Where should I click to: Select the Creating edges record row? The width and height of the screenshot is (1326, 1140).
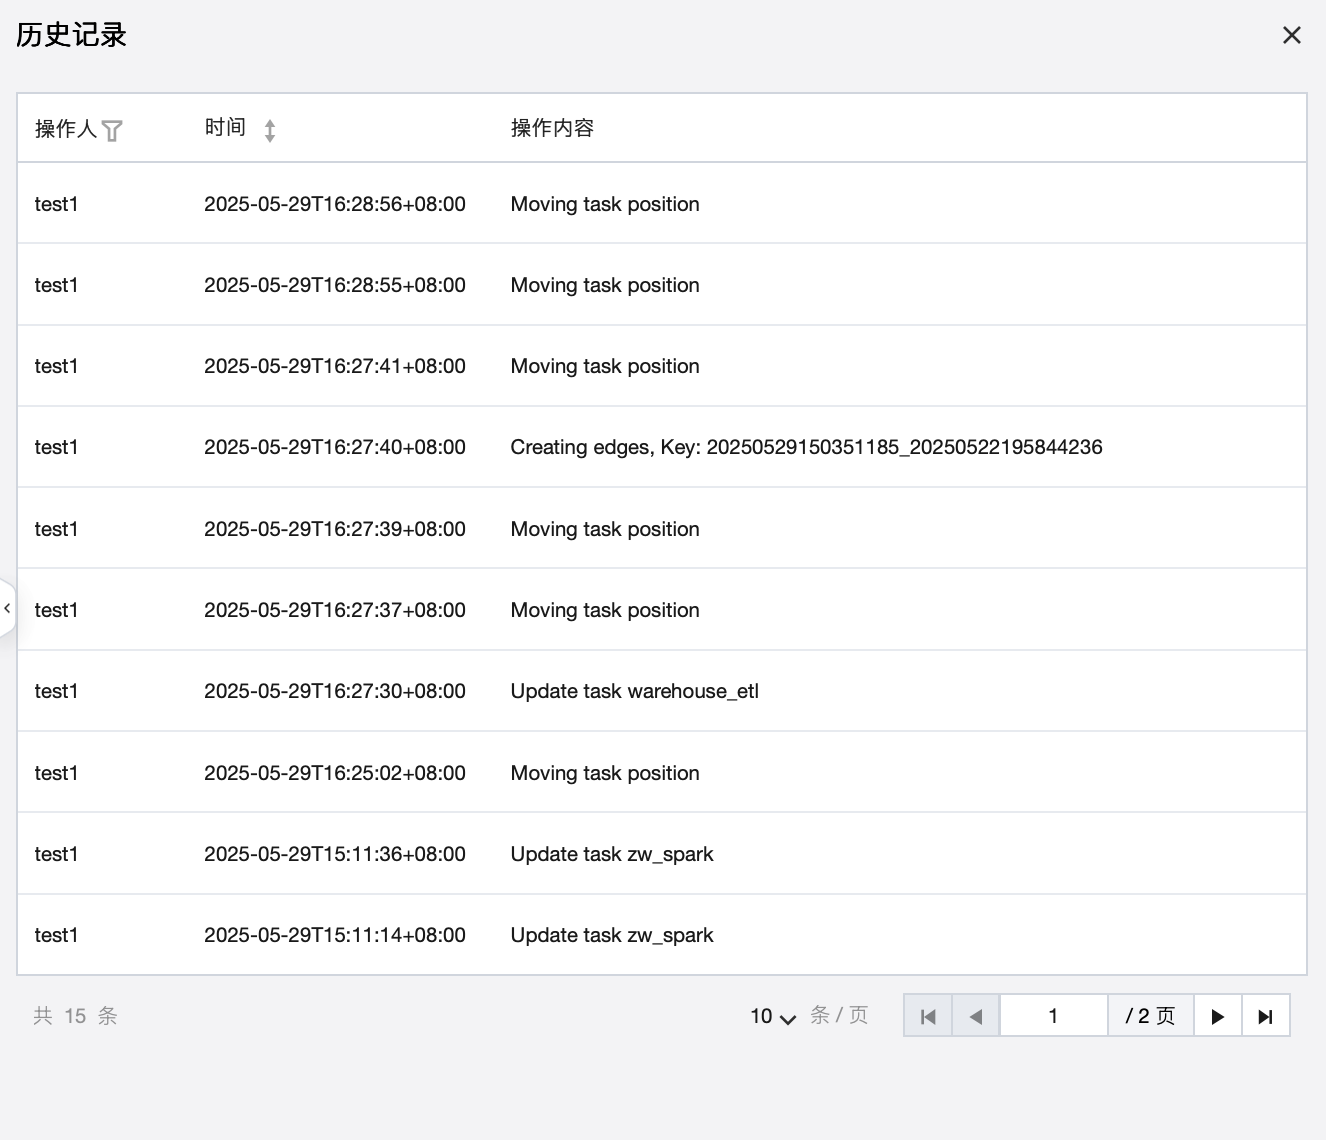coord(805,447)
